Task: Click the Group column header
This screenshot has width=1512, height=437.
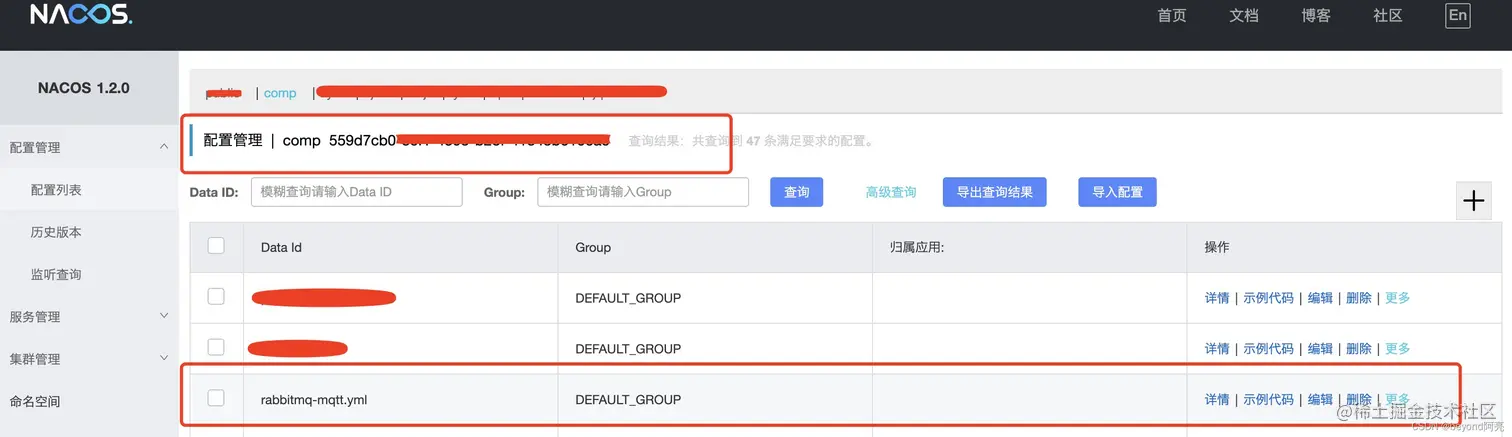Action: tap(593, 247)
